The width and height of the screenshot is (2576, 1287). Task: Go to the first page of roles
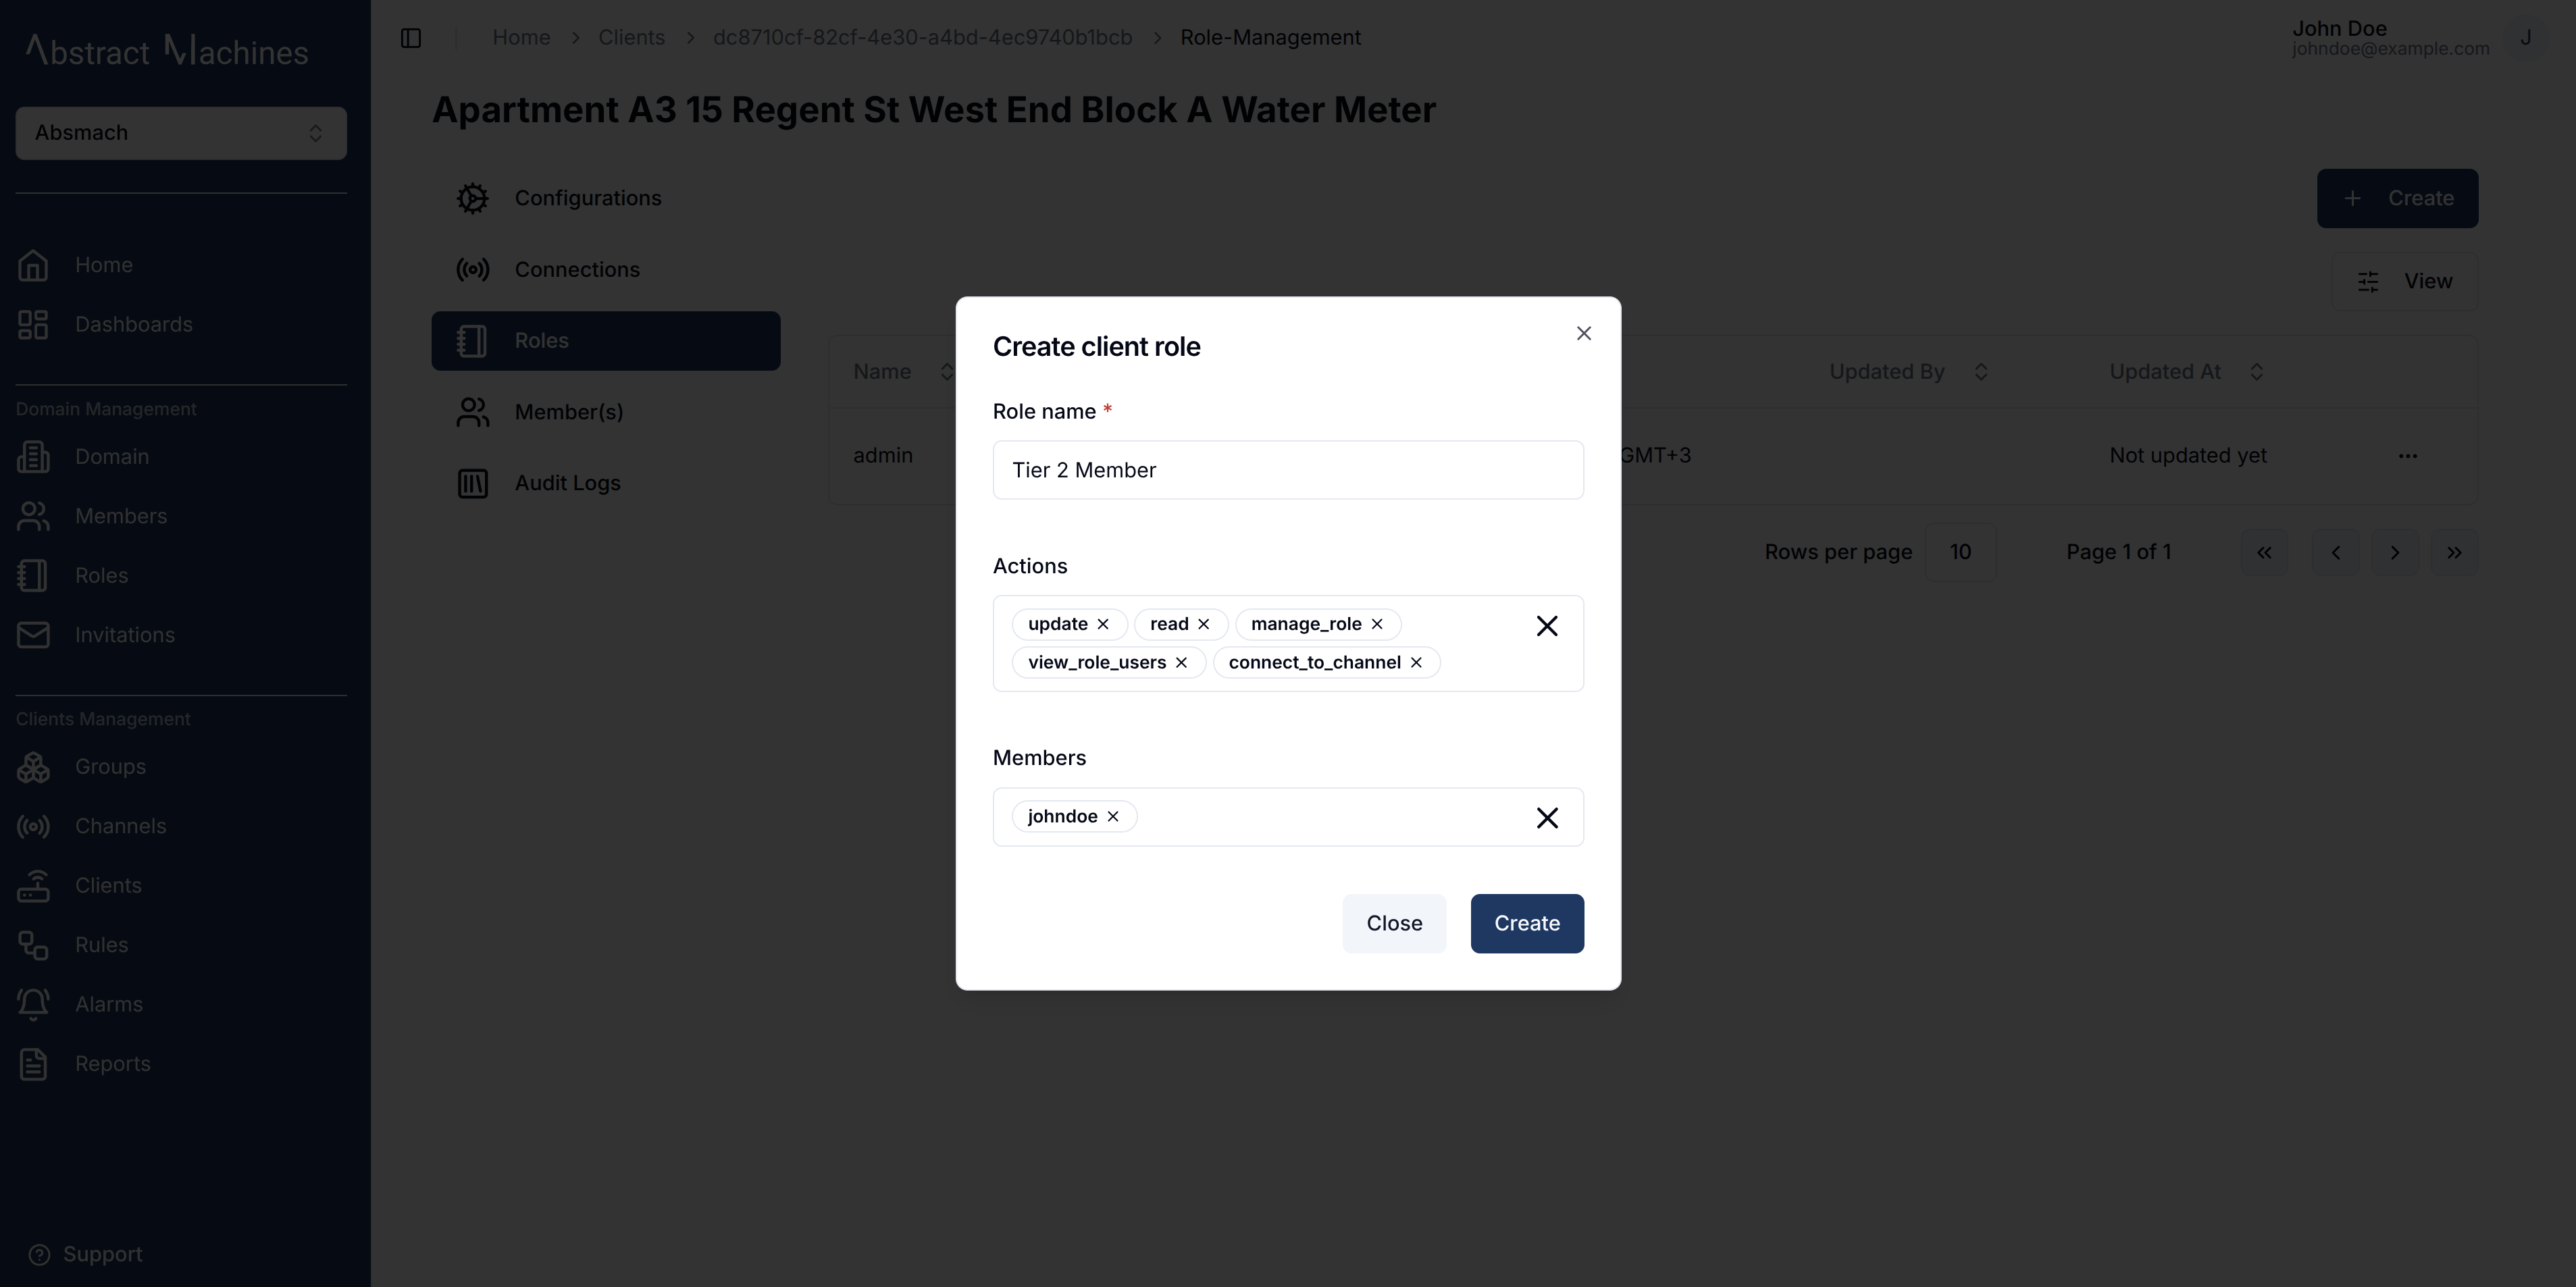click(x=2264, y=553)
